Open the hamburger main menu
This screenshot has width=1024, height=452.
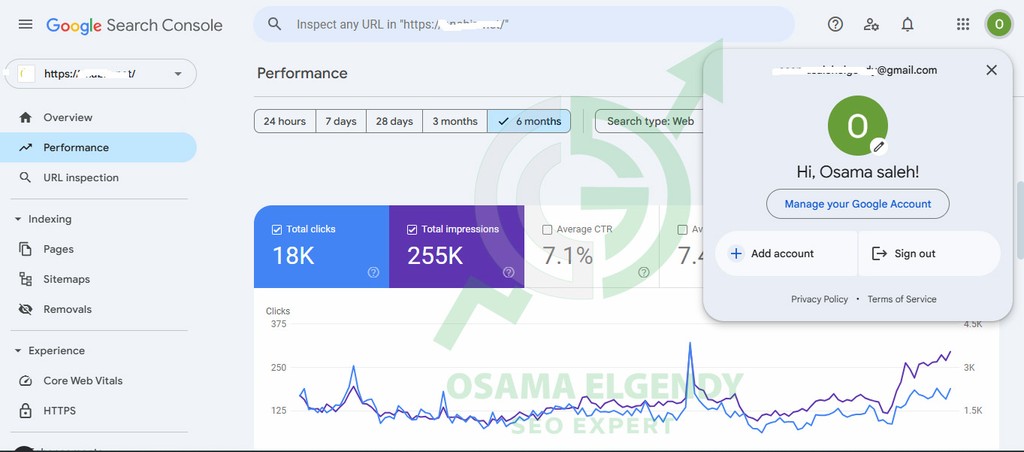pos(25,24)
